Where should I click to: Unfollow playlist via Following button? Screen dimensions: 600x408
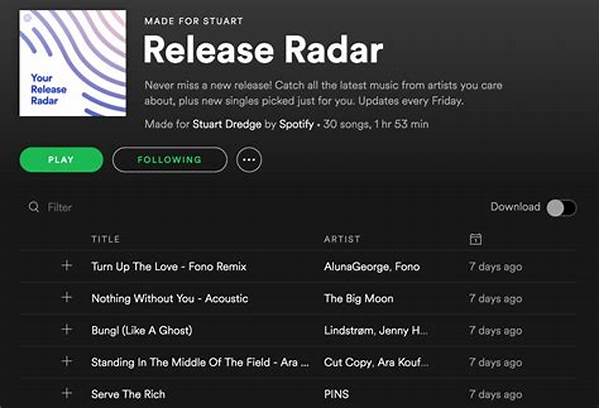[170, 160]
